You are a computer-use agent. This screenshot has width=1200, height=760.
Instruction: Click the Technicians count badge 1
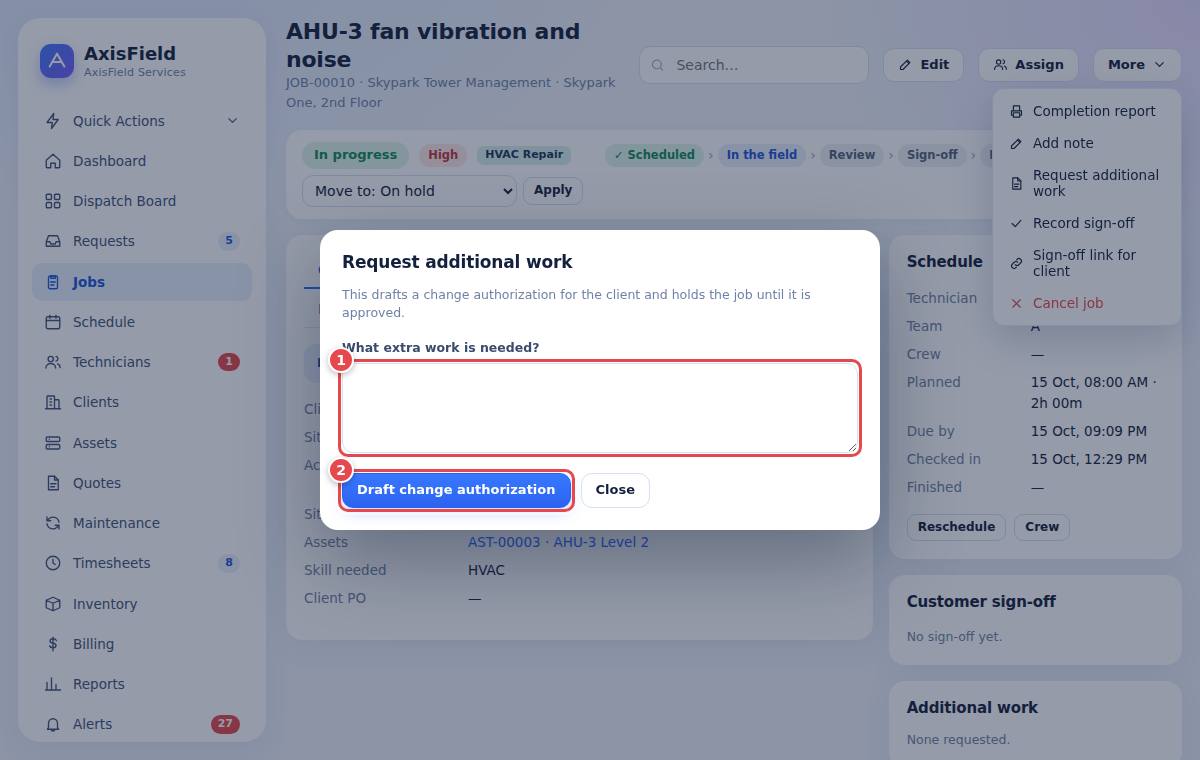pyautogui.click(x=229, y=362)
